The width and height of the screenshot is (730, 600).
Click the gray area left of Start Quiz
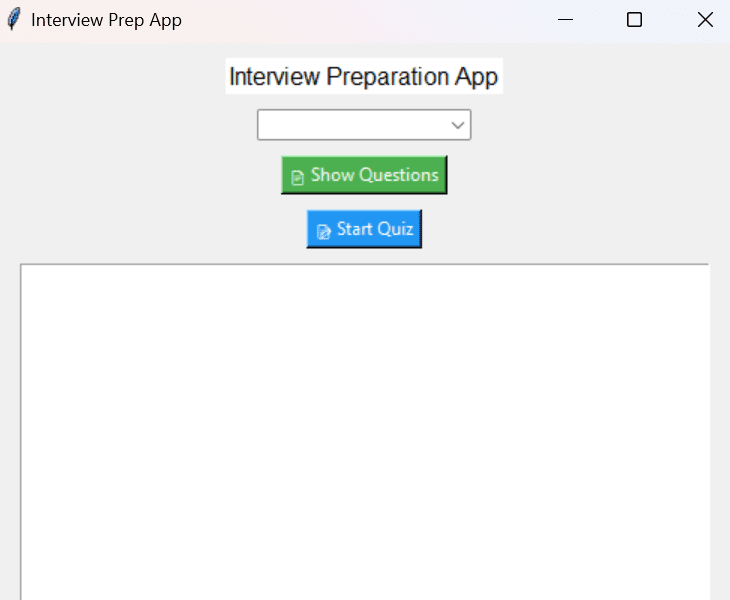[x=163, y=229]
